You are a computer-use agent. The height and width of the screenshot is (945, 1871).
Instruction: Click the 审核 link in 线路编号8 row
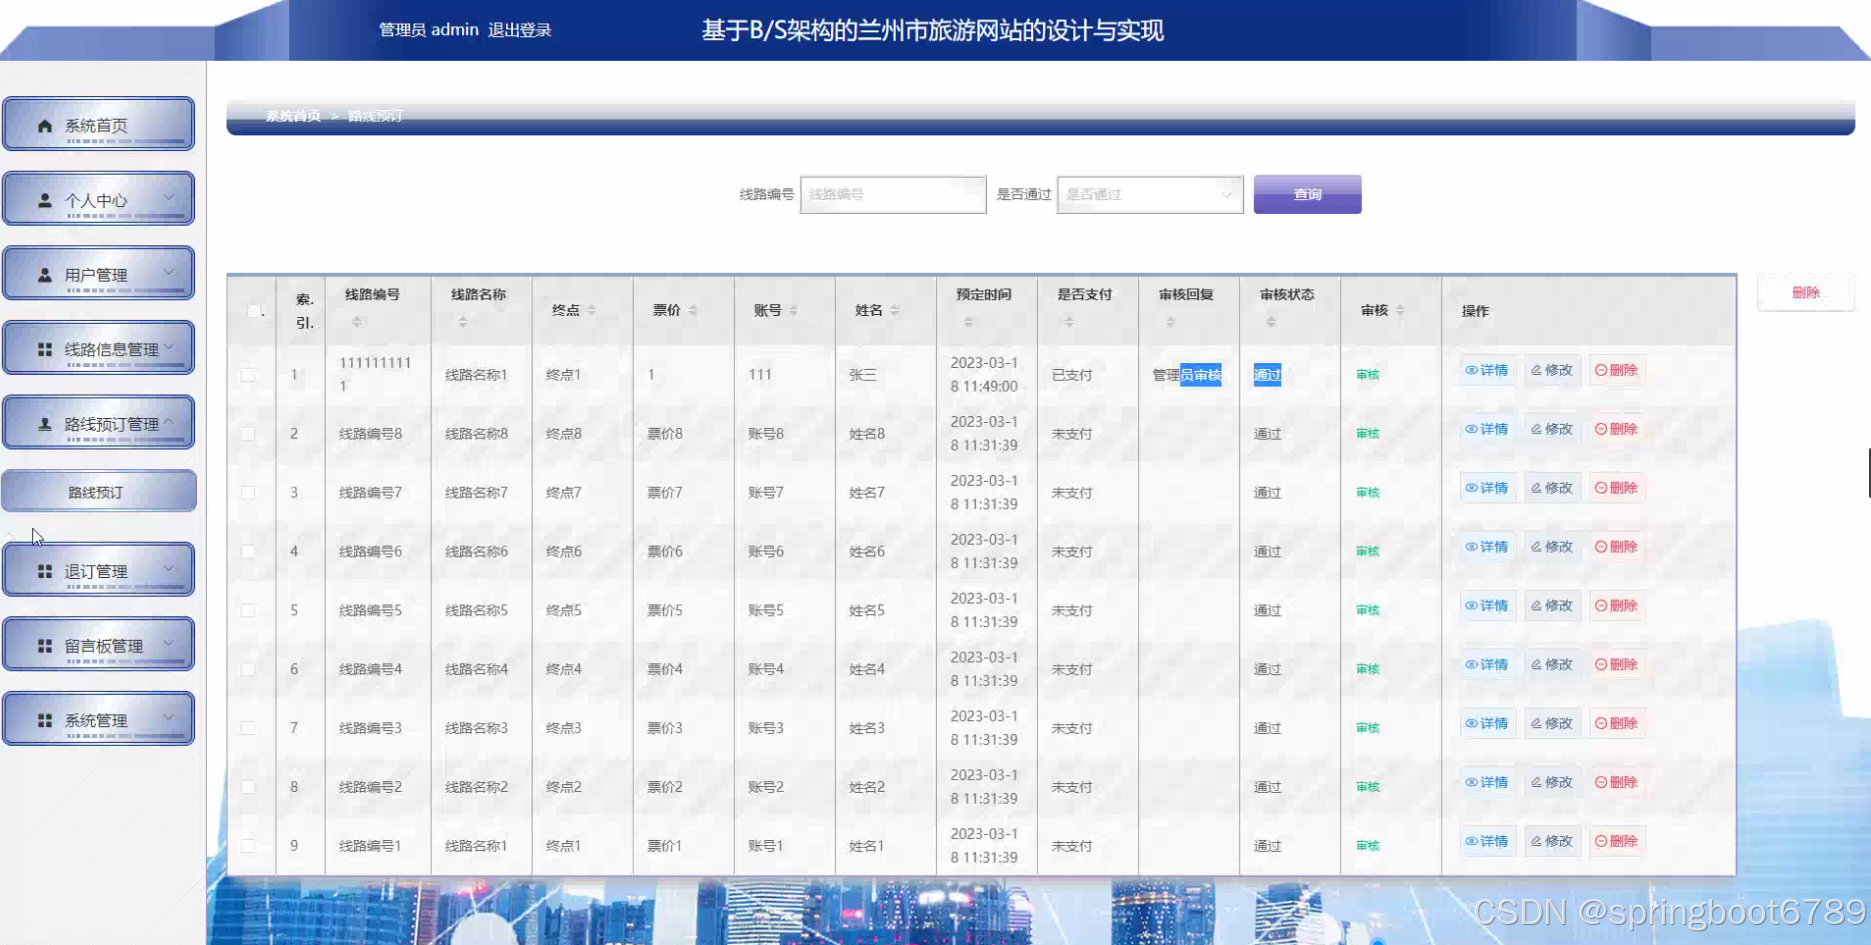tap(1368, 434)
